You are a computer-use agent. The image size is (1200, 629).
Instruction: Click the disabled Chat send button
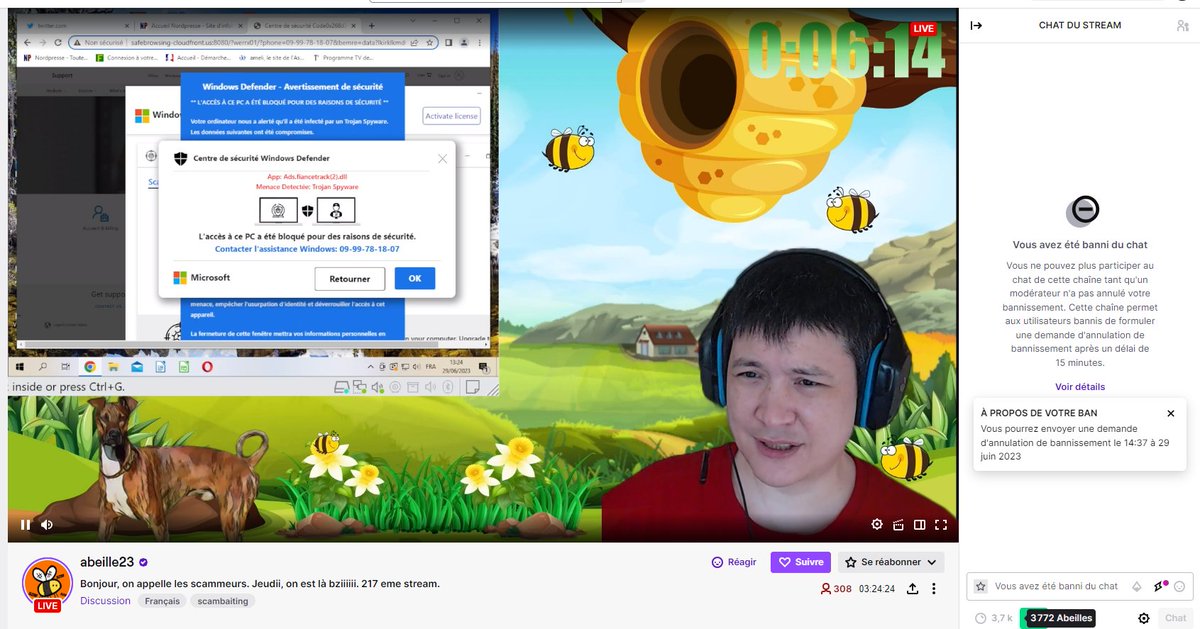(1176, 618)
